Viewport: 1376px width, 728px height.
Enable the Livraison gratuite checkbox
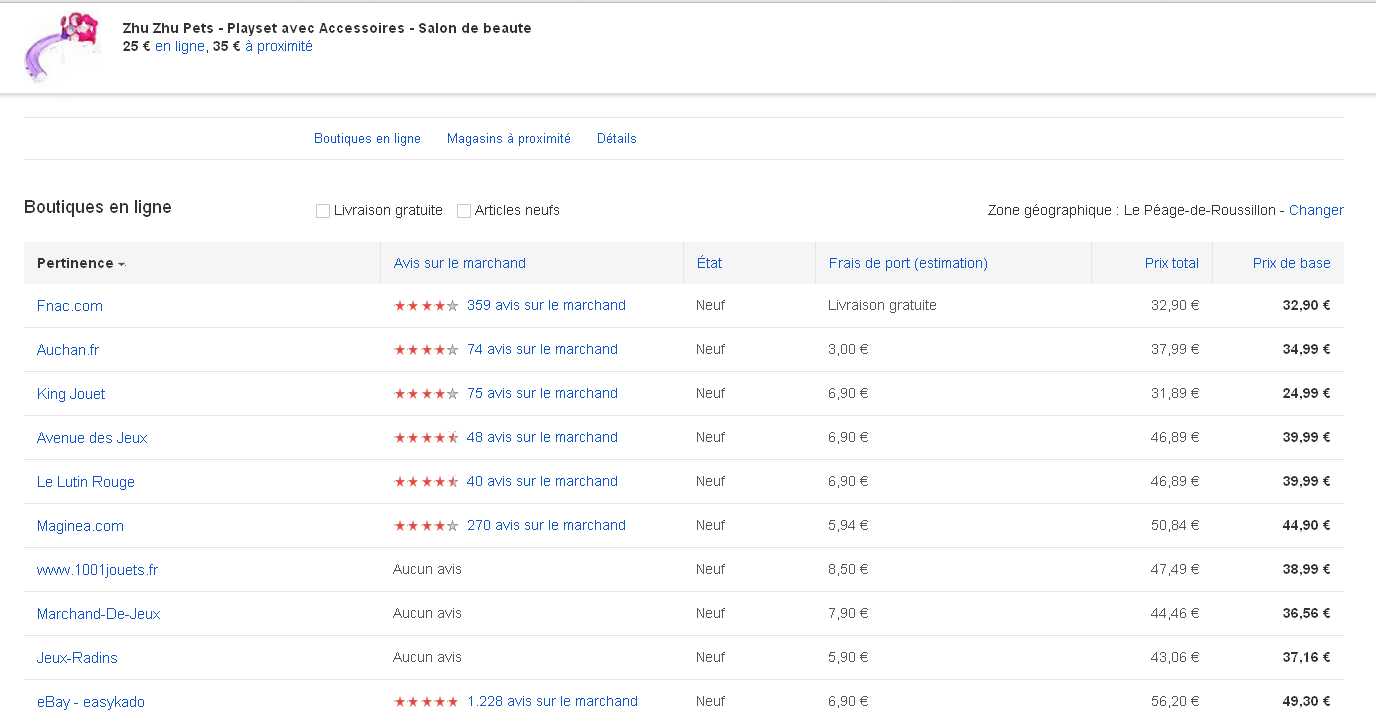tap(323, 211)
